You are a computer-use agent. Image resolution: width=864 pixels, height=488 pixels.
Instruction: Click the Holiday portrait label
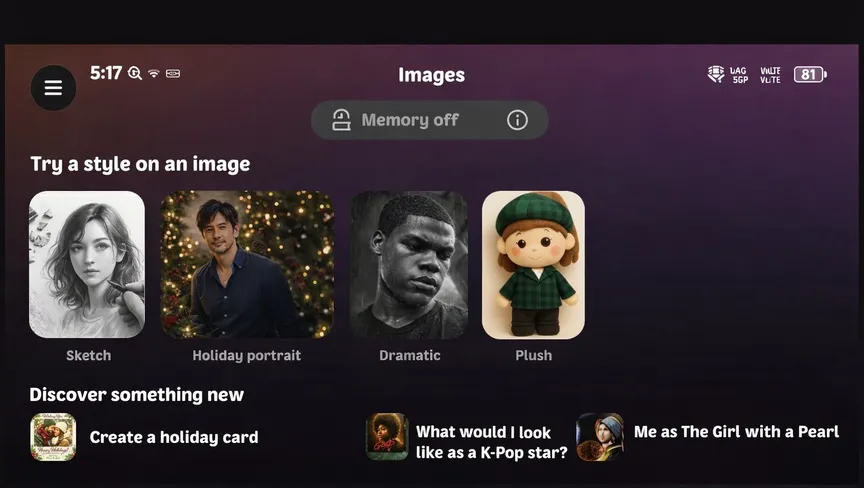pos(246,355)
